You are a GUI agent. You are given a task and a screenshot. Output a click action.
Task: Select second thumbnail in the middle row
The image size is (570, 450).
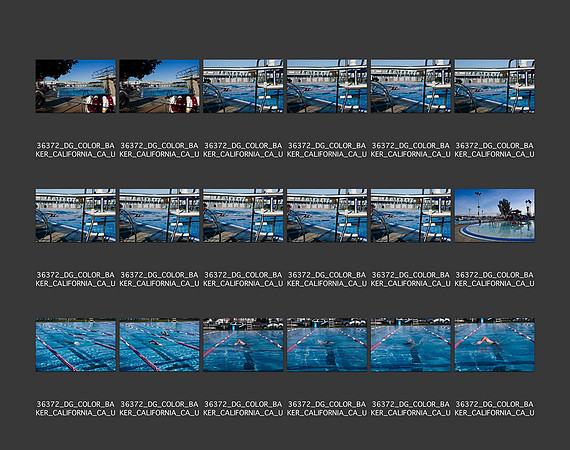(159, 215)
